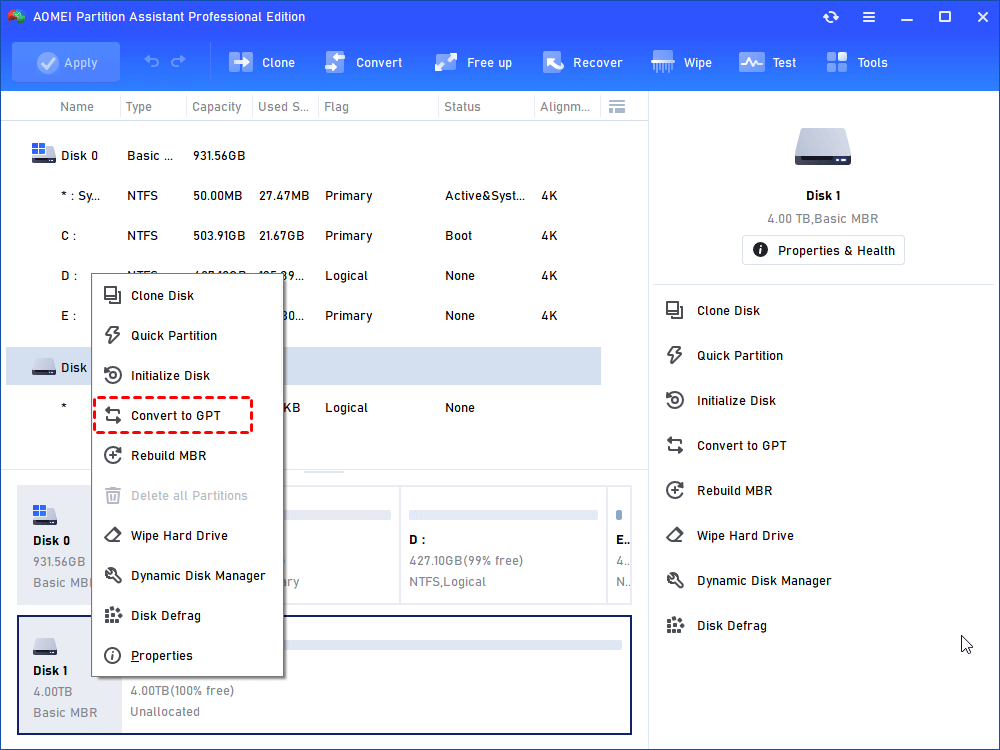Click Properties & Health button
Image resolution: width=1000 pixels, height=750 pixels.
[x=823, y=251]
